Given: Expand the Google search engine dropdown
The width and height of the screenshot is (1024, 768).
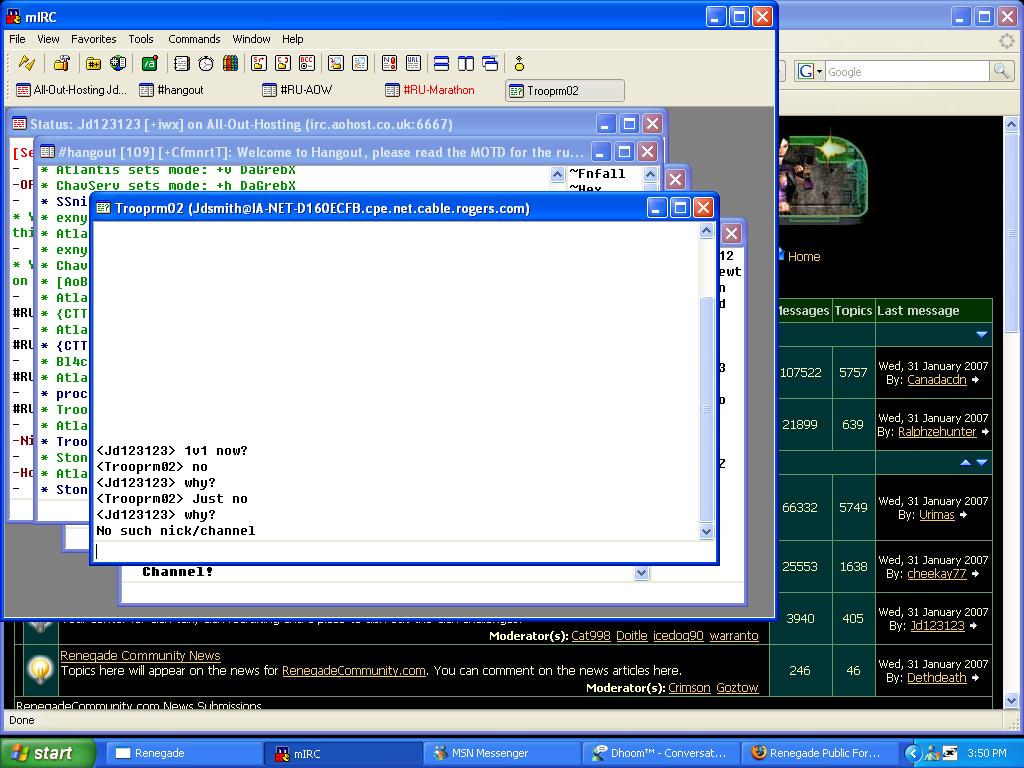Looking at the screenshot, I should click(818, 71).
